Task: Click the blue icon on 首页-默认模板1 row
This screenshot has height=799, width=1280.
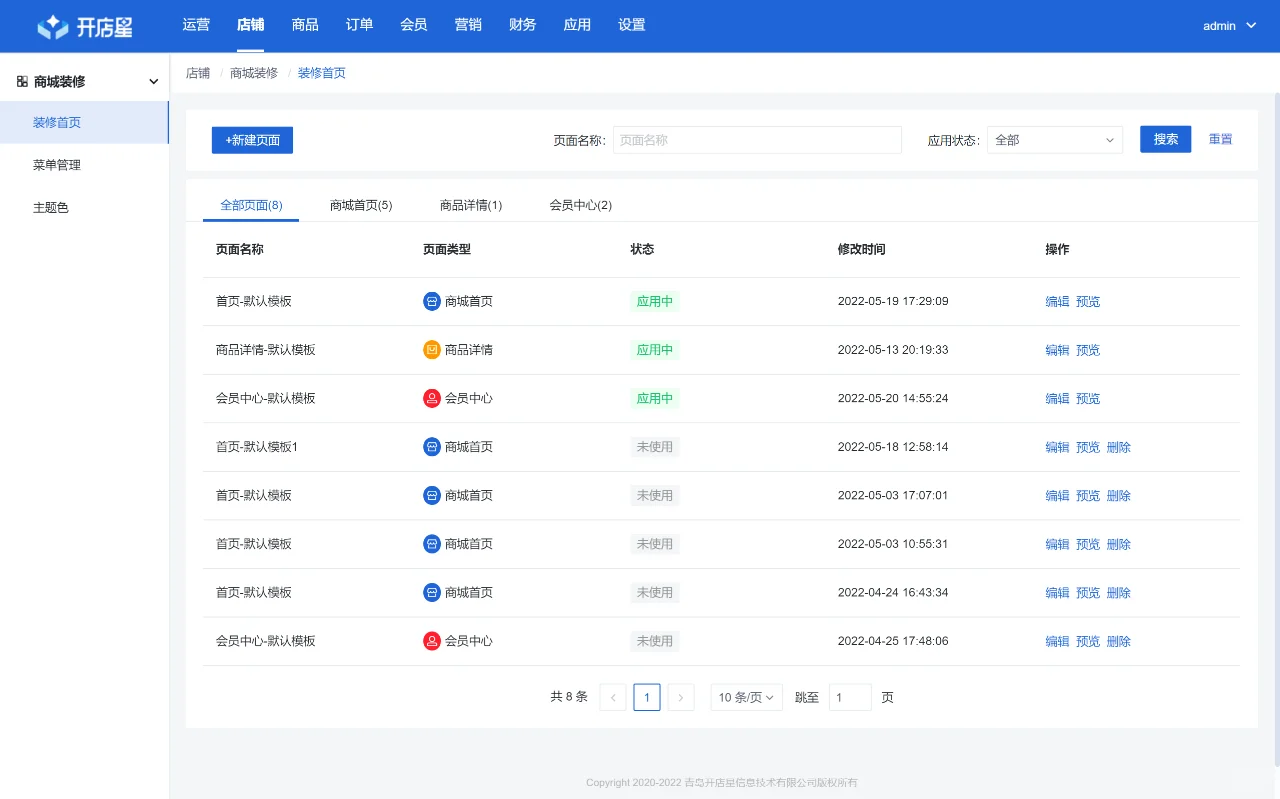Action: (x=430, y=446)
